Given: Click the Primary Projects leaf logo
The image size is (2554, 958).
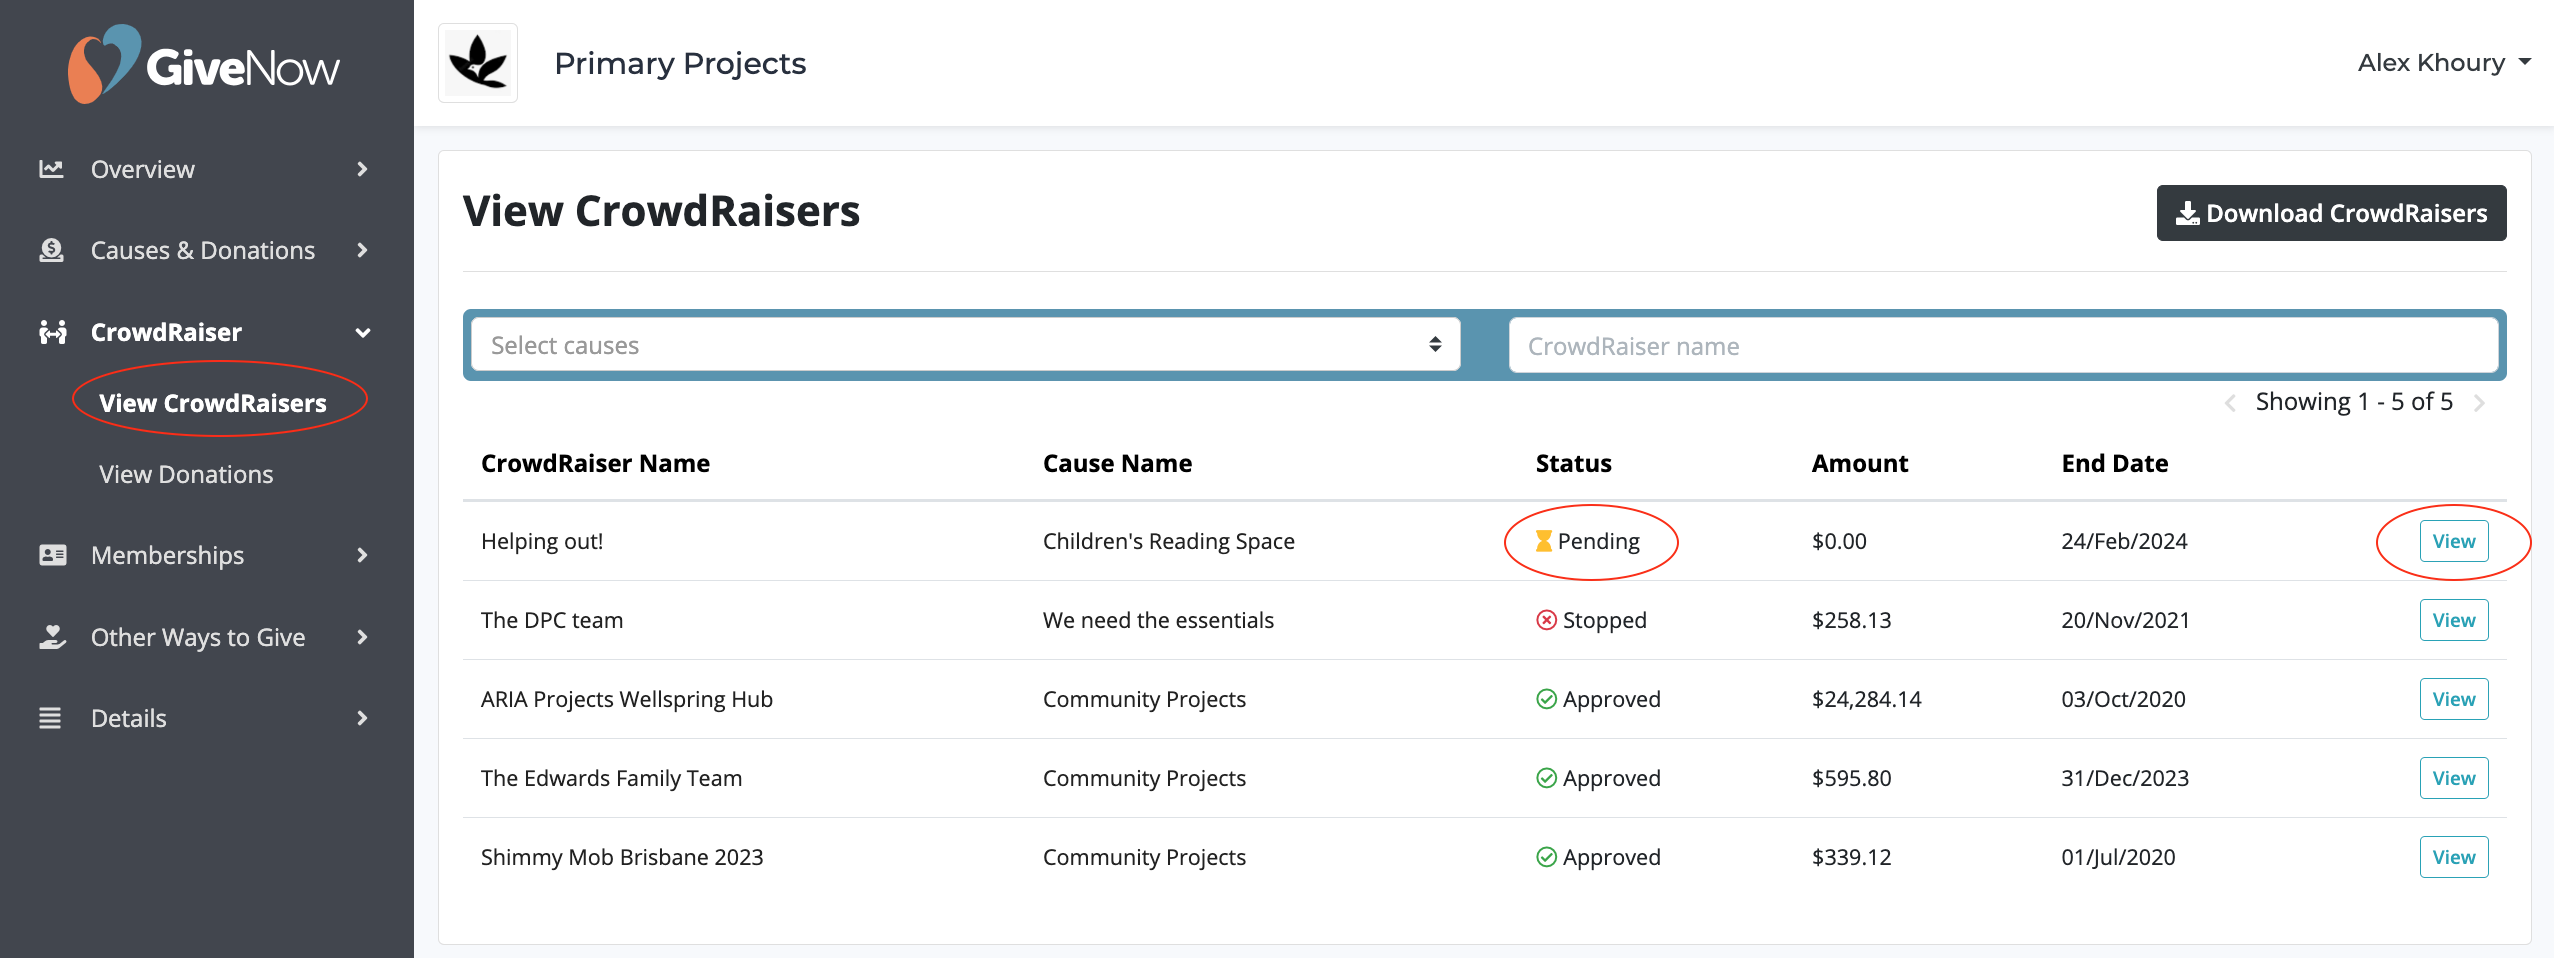Looking at the screenshot, I should click(x=478, y=63).
